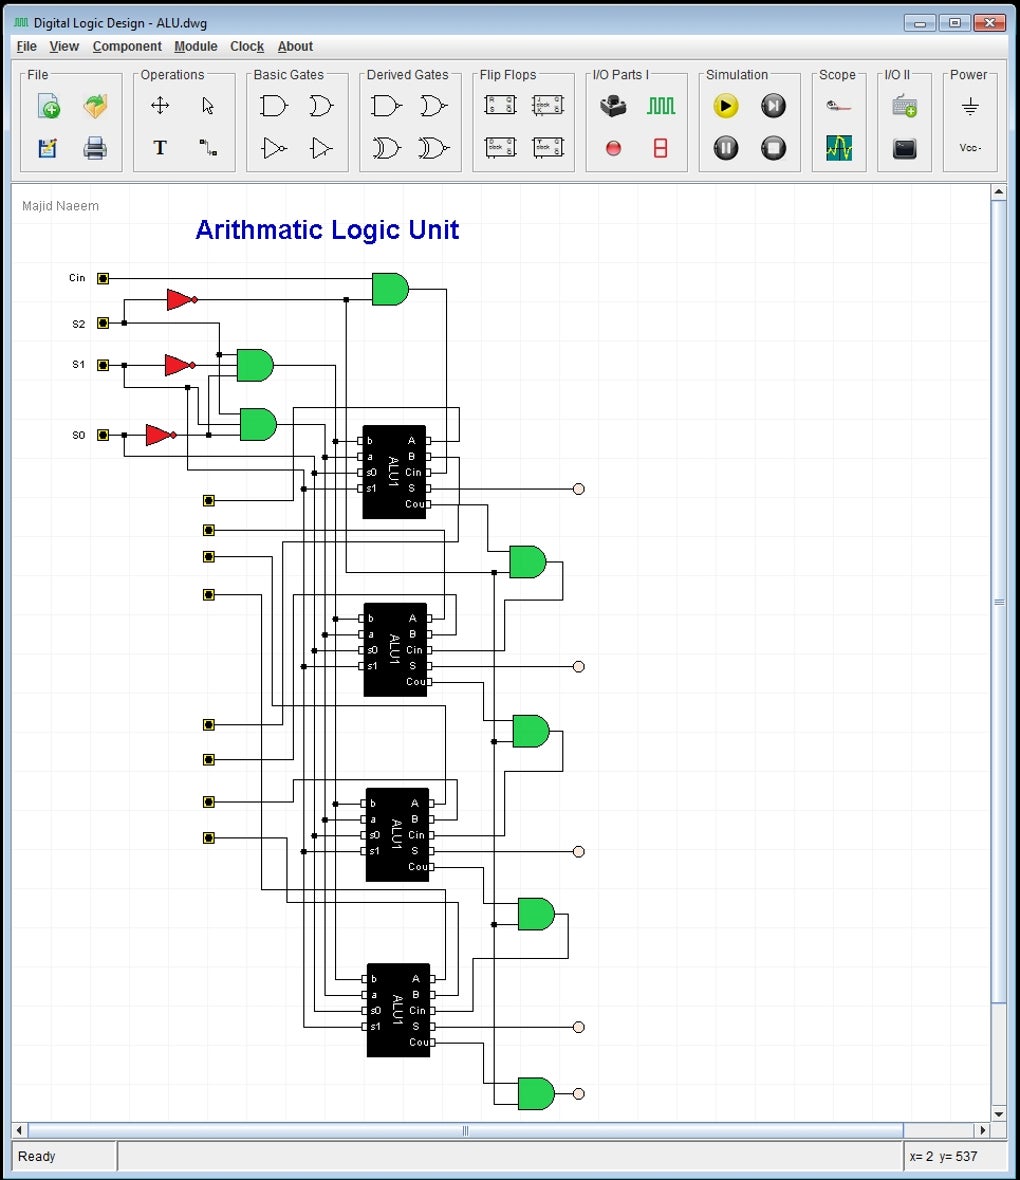Toggle the Cin input switch
This screenshot has height=1180, width=1020.
point(101,278)
